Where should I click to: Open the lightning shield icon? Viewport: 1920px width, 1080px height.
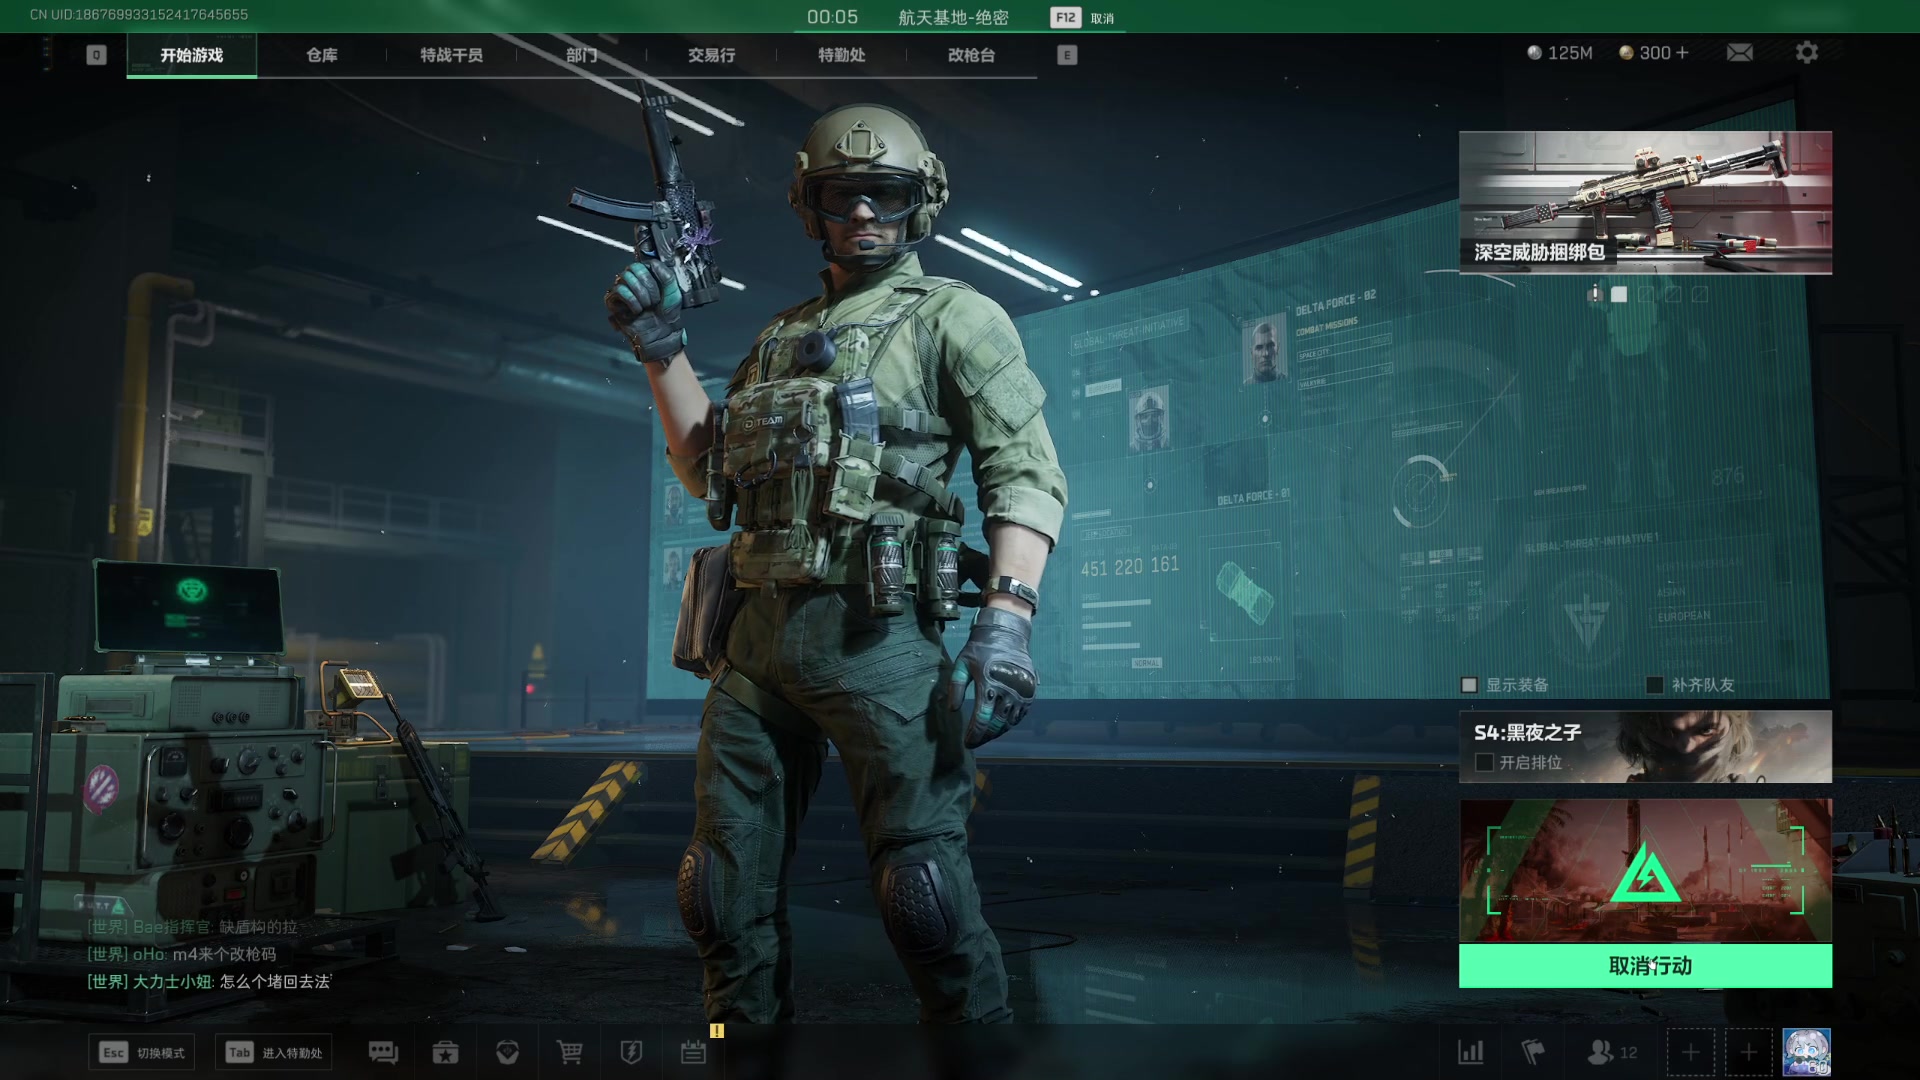(x=631, y=1052)
